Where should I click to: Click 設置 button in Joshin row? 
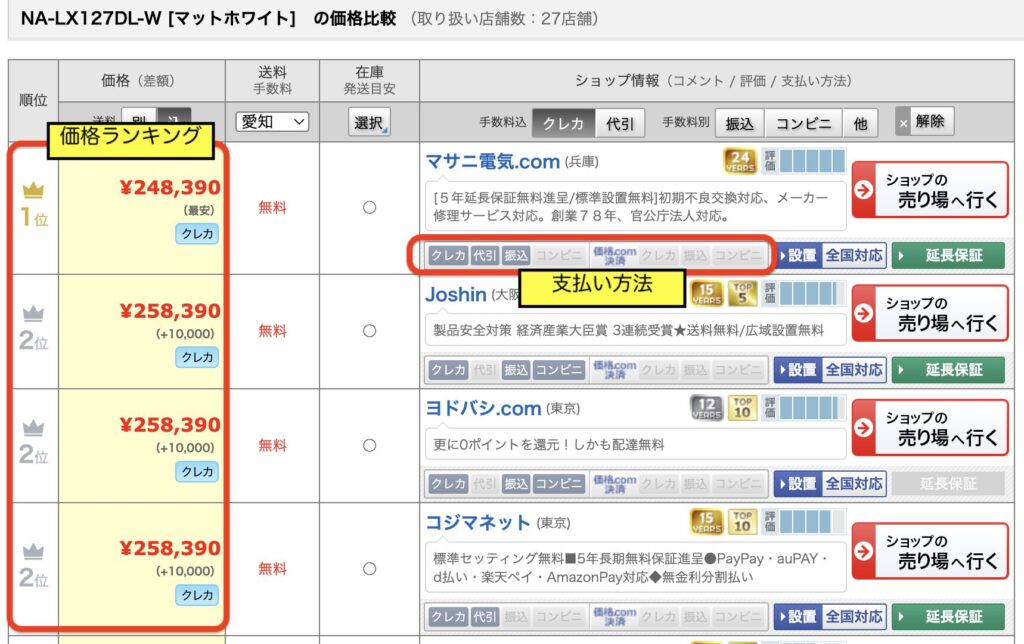797,370
